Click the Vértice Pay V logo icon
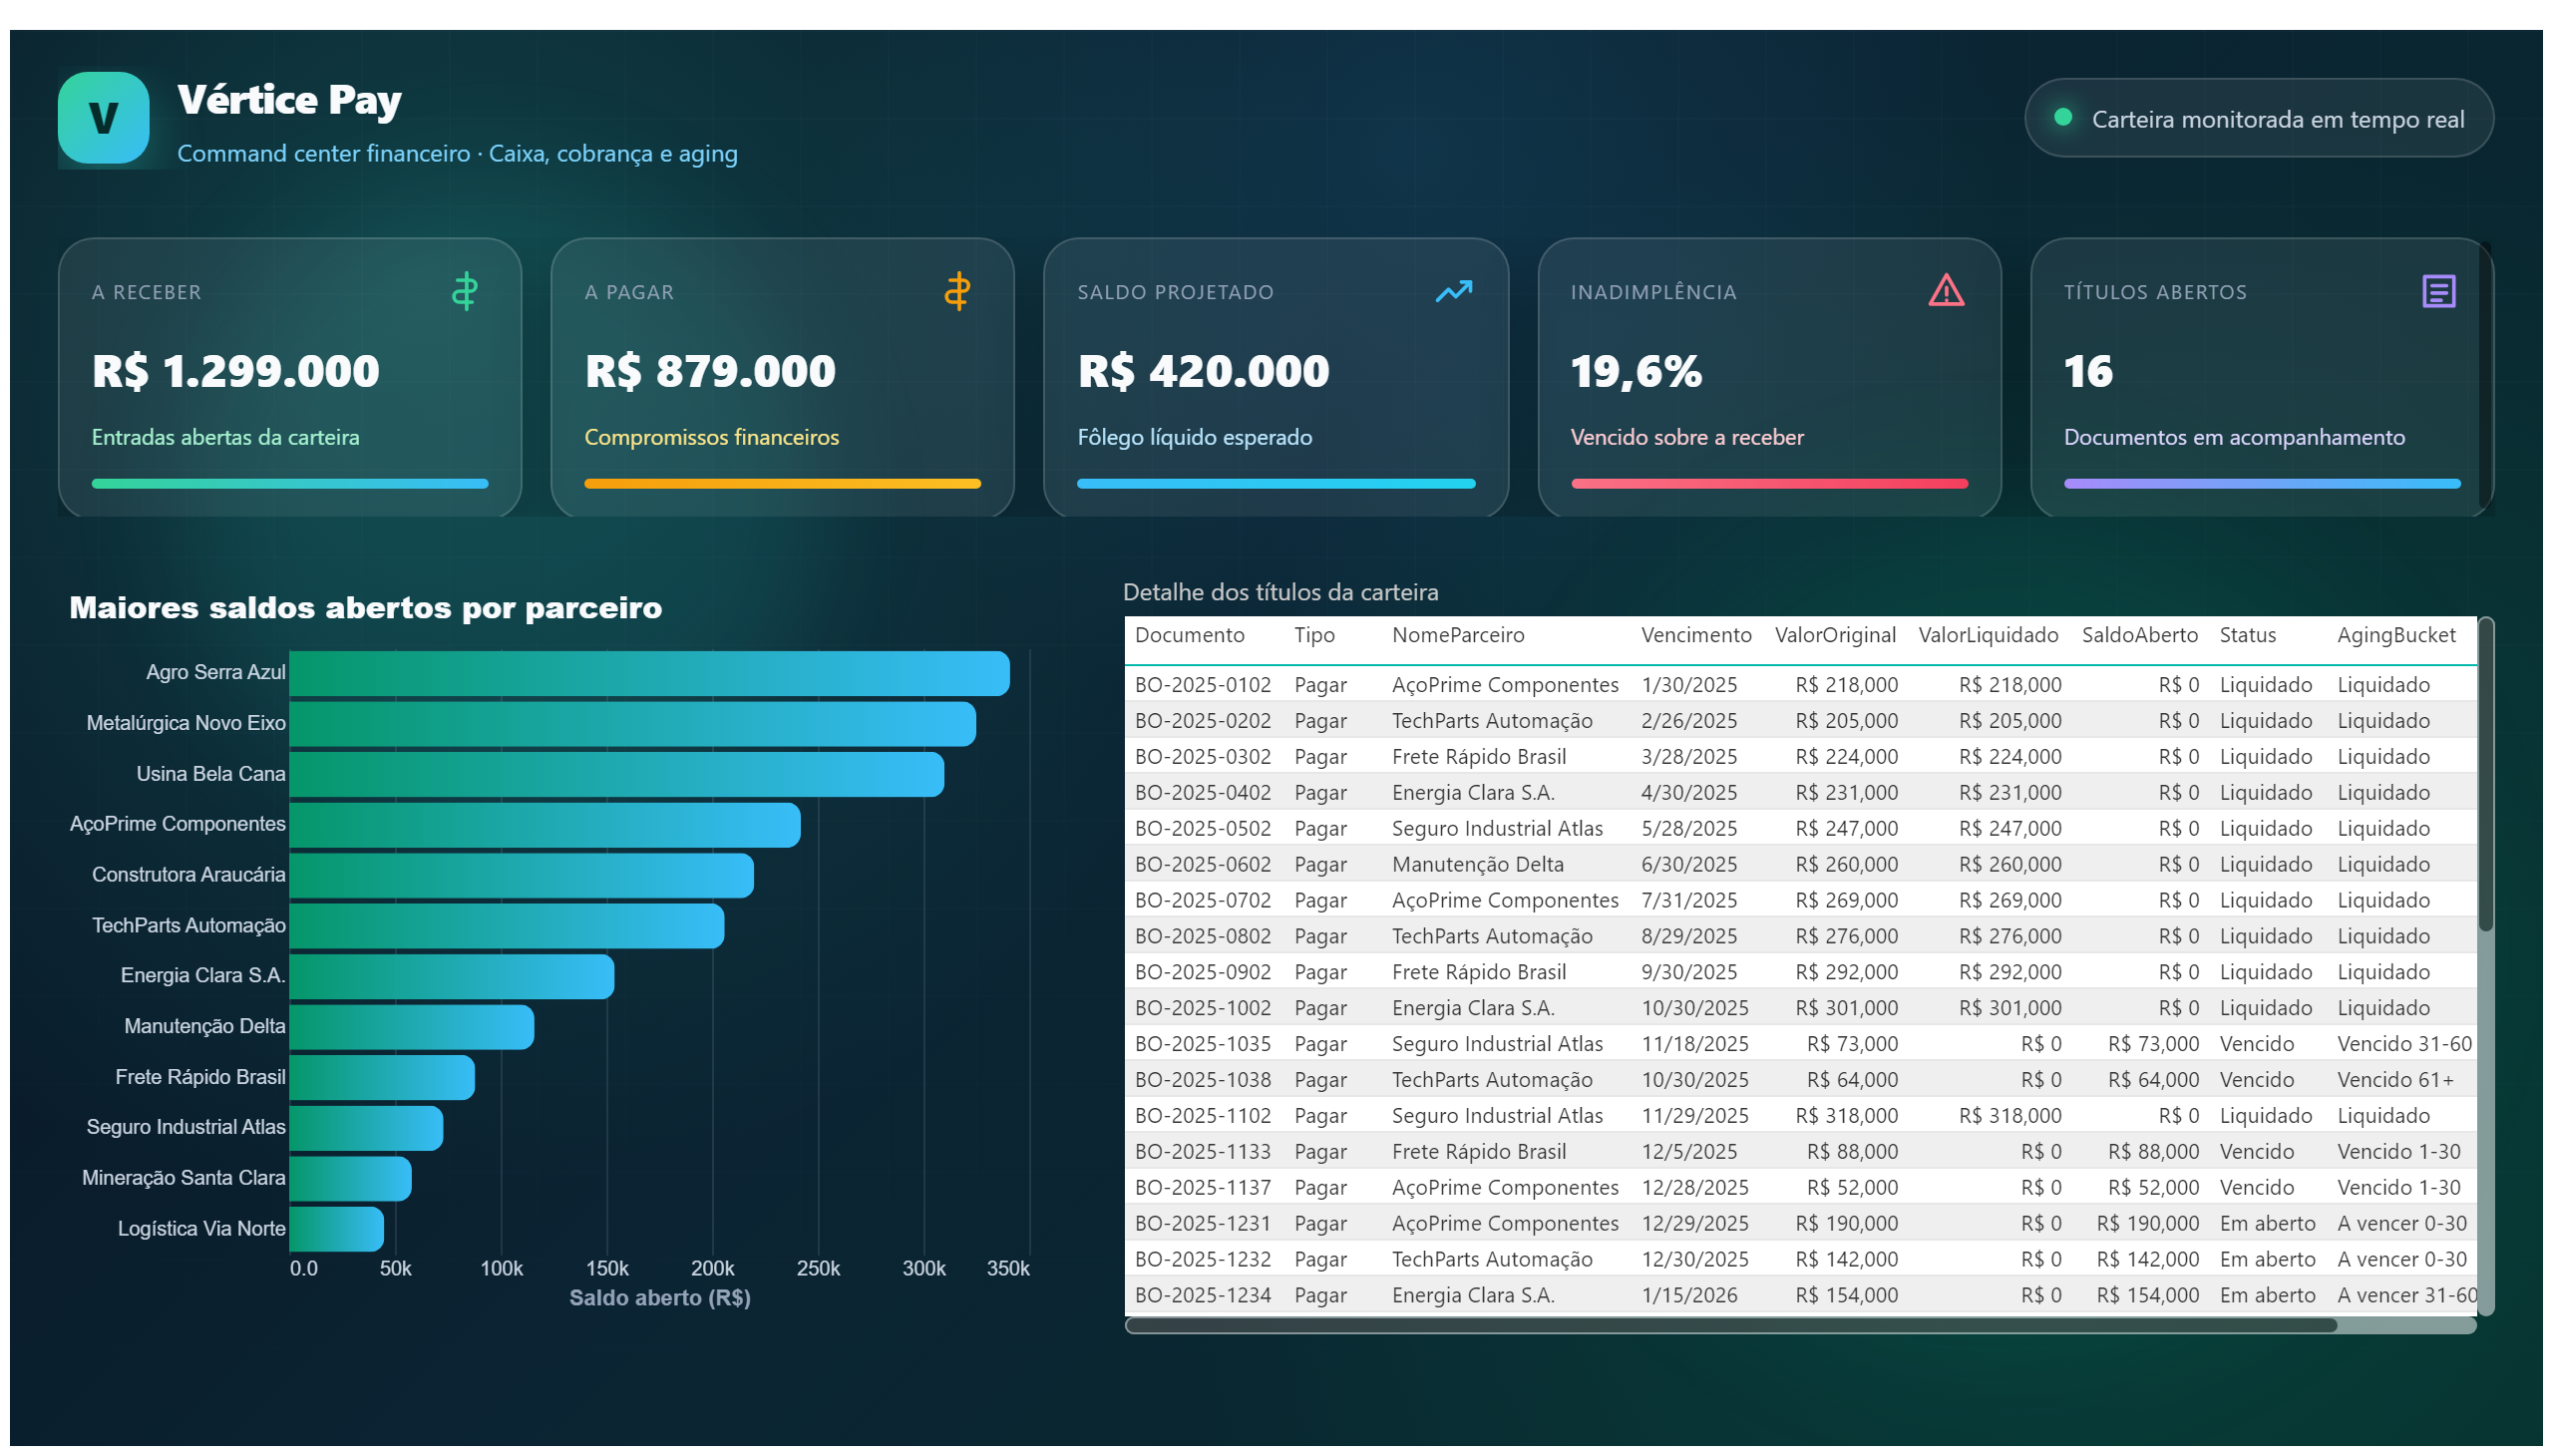 click(103, 118)
